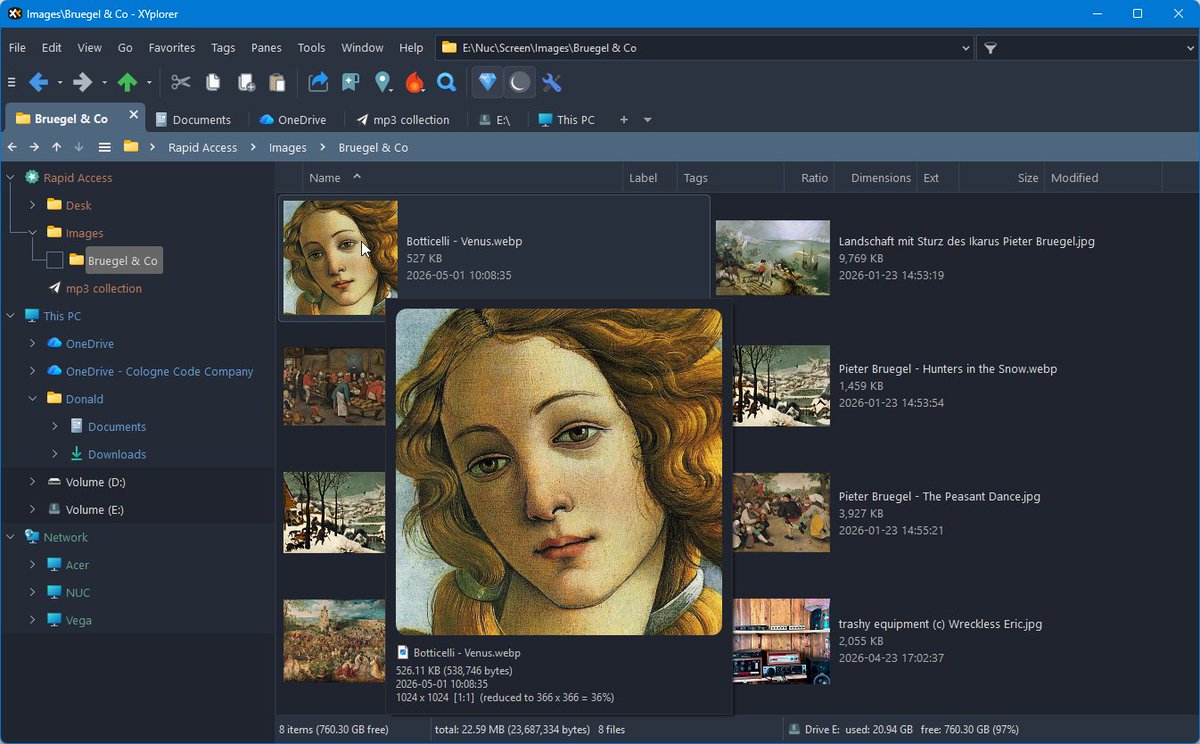This screenshot has height=744, width=1200.
Task: Click the filter funnel icon in the top-right box
Action: click(x=990, y=48)
